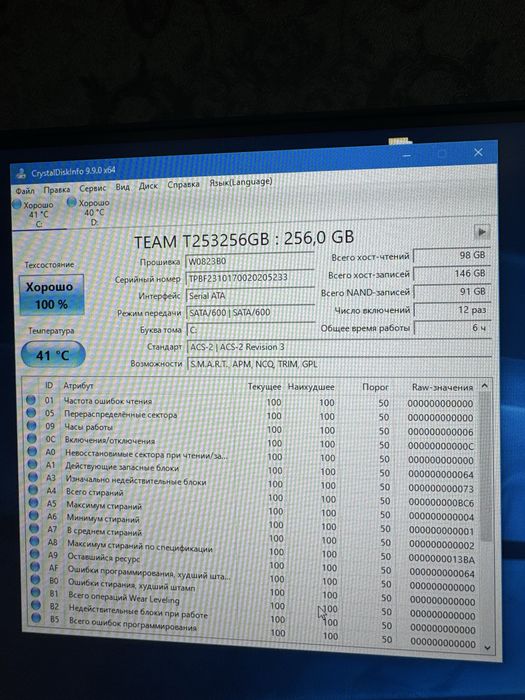Open the Диск menu
Screen dimensions: 525x700
click(148, 186)
